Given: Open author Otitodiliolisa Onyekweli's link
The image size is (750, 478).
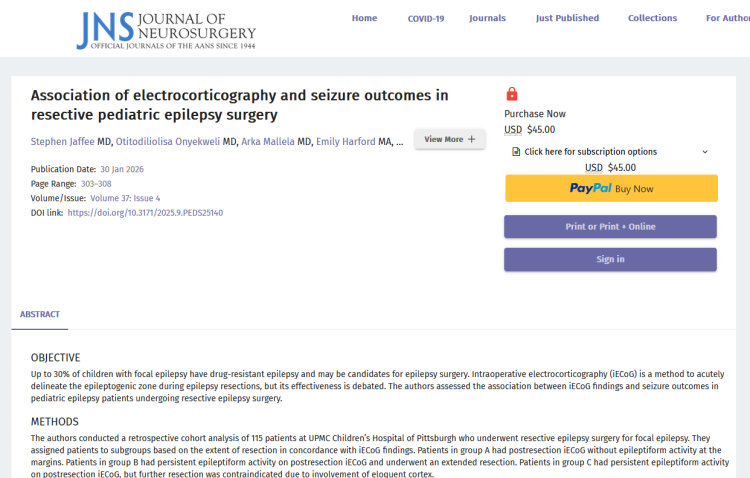Looking at the screenshot, I should (x=168, y=142).
